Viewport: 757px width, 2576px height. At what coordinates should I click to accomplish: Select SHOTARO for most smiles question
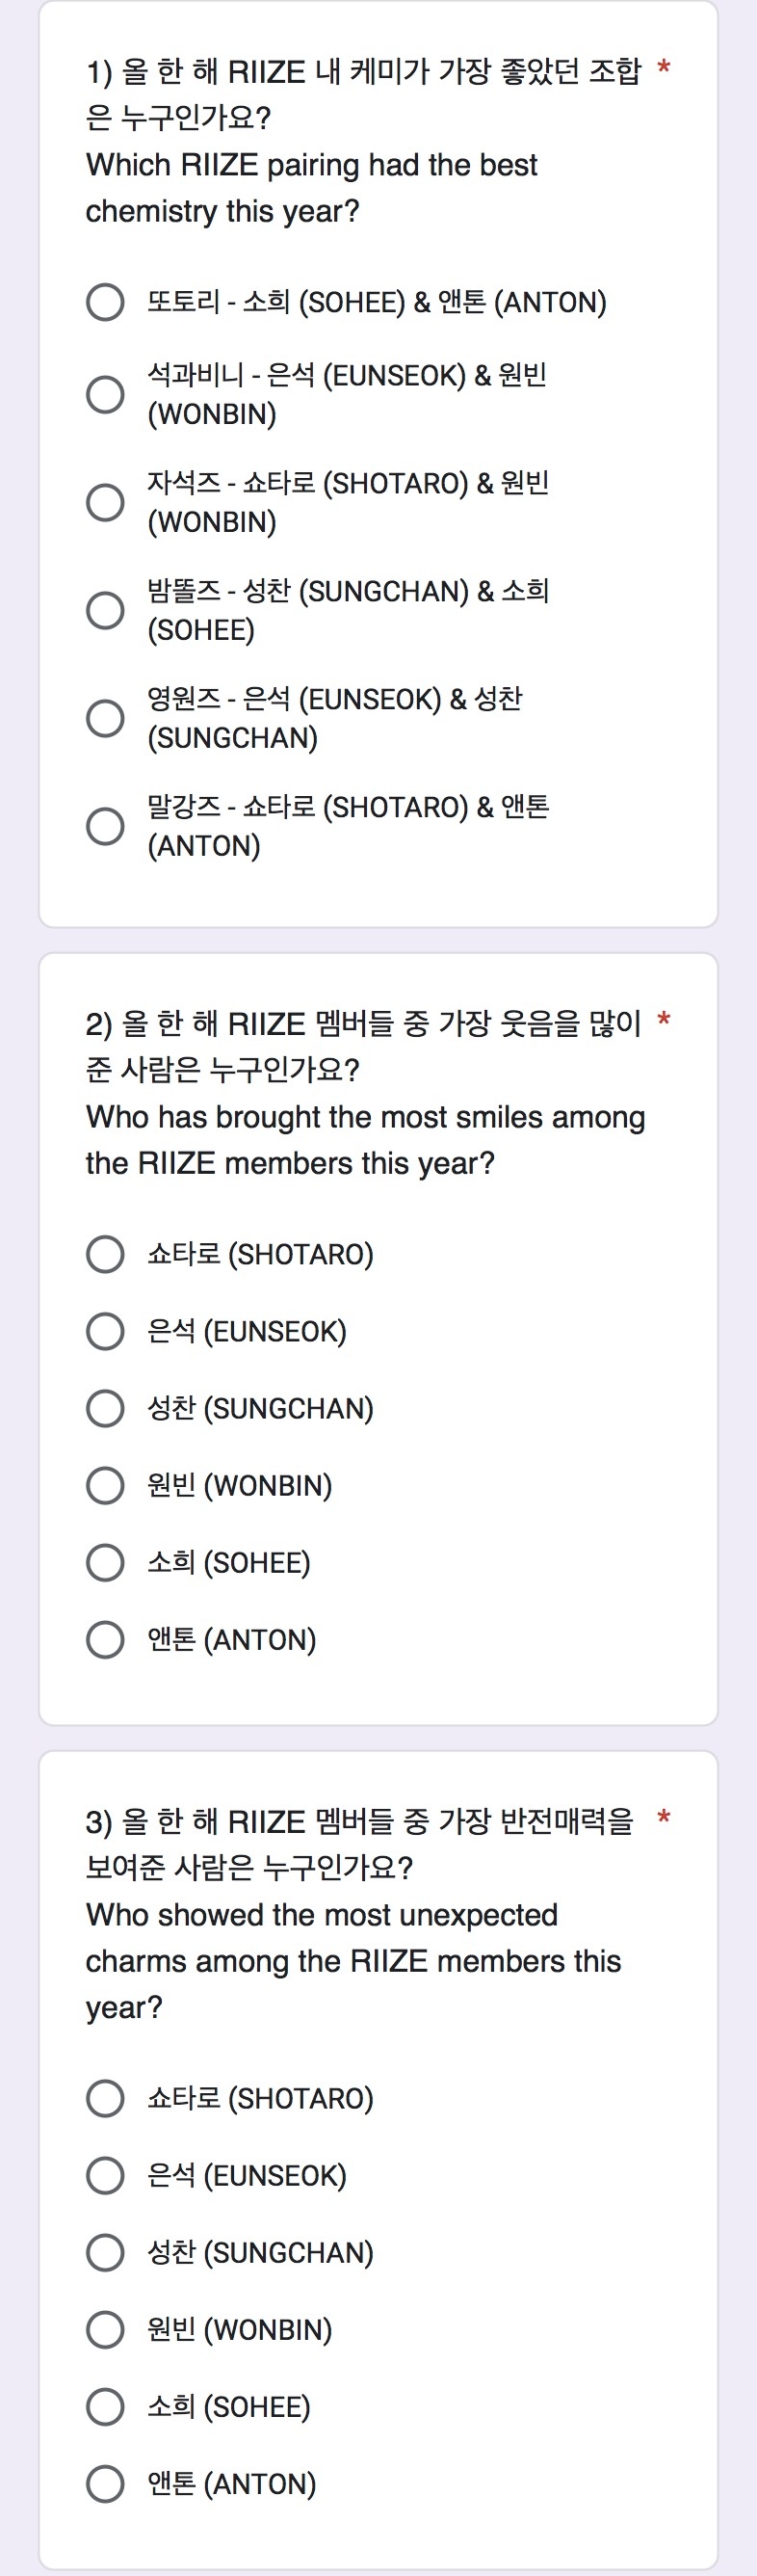point(105,1254)
